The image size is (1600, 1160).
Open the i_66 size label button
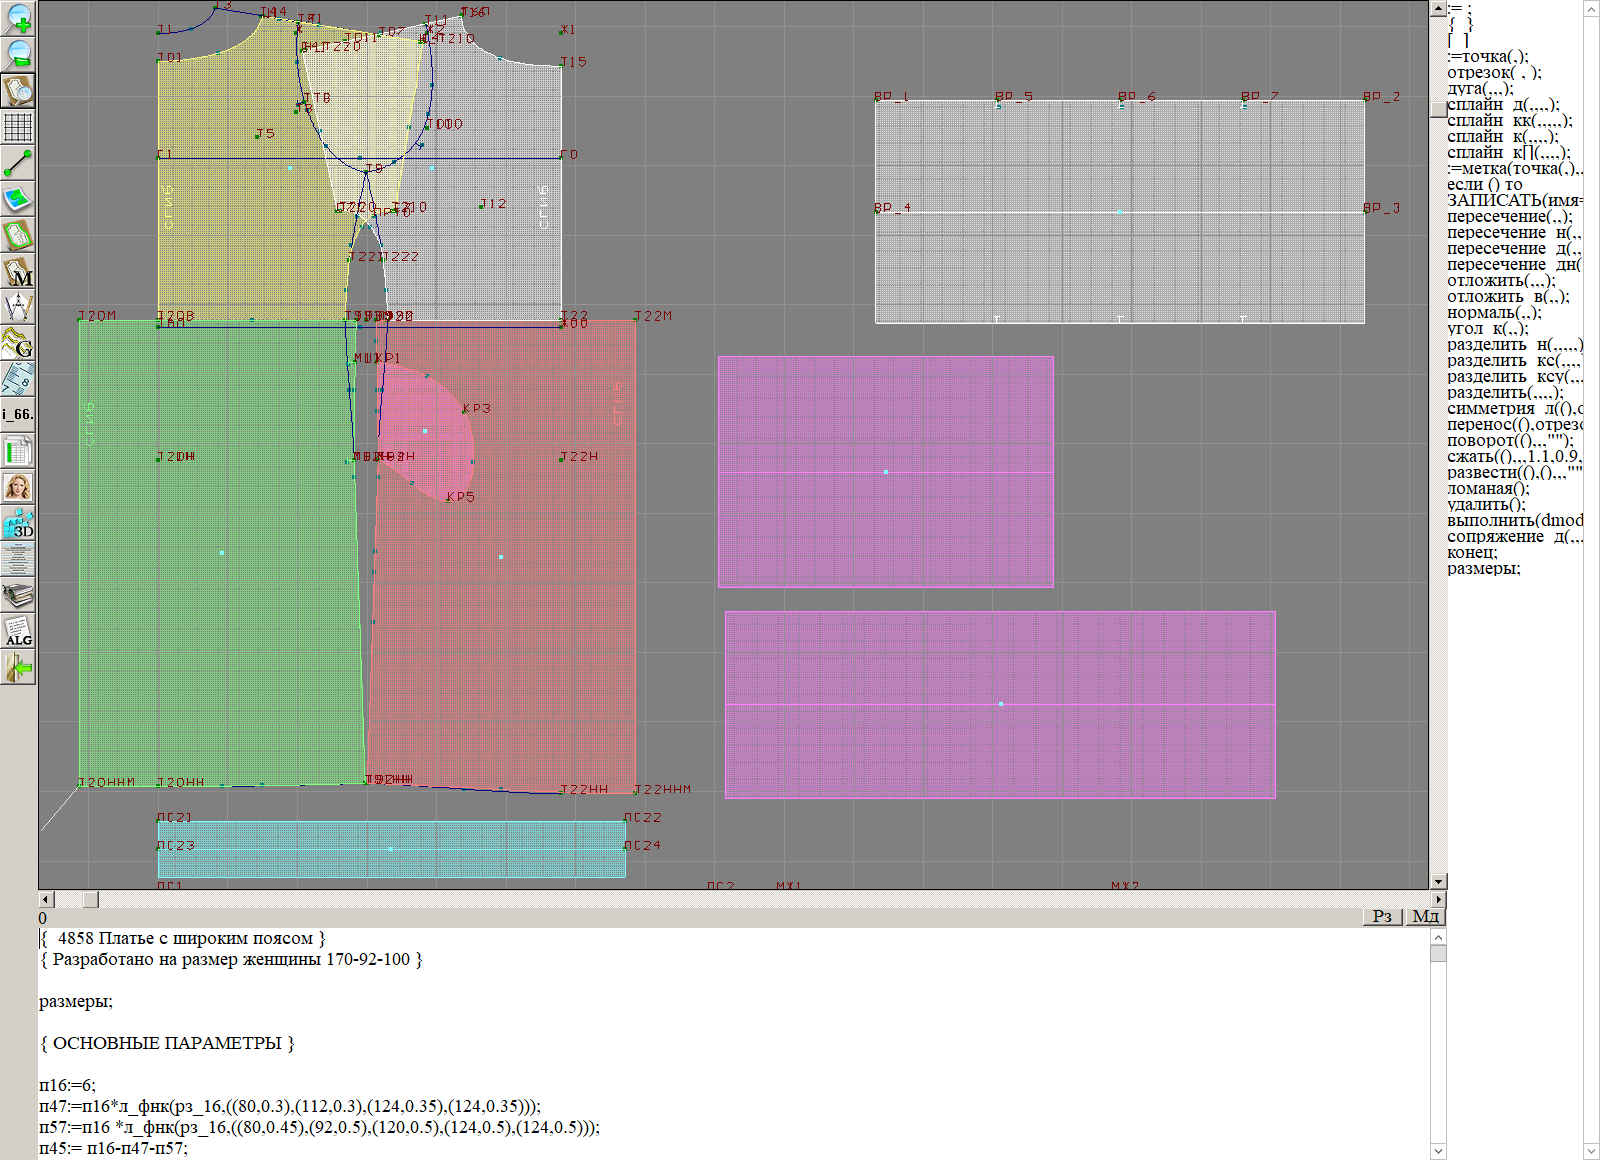pyautogui.click(x=18, y=414)
